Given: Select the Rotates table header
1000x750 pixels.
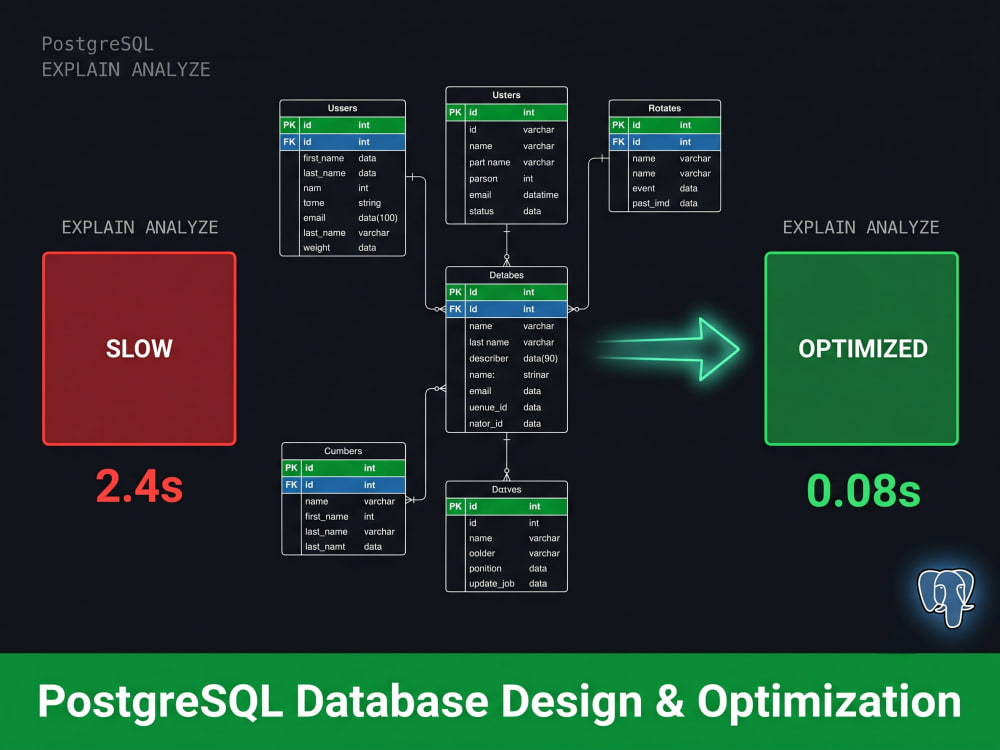Looking at the screenshot, I should [665, 108].
